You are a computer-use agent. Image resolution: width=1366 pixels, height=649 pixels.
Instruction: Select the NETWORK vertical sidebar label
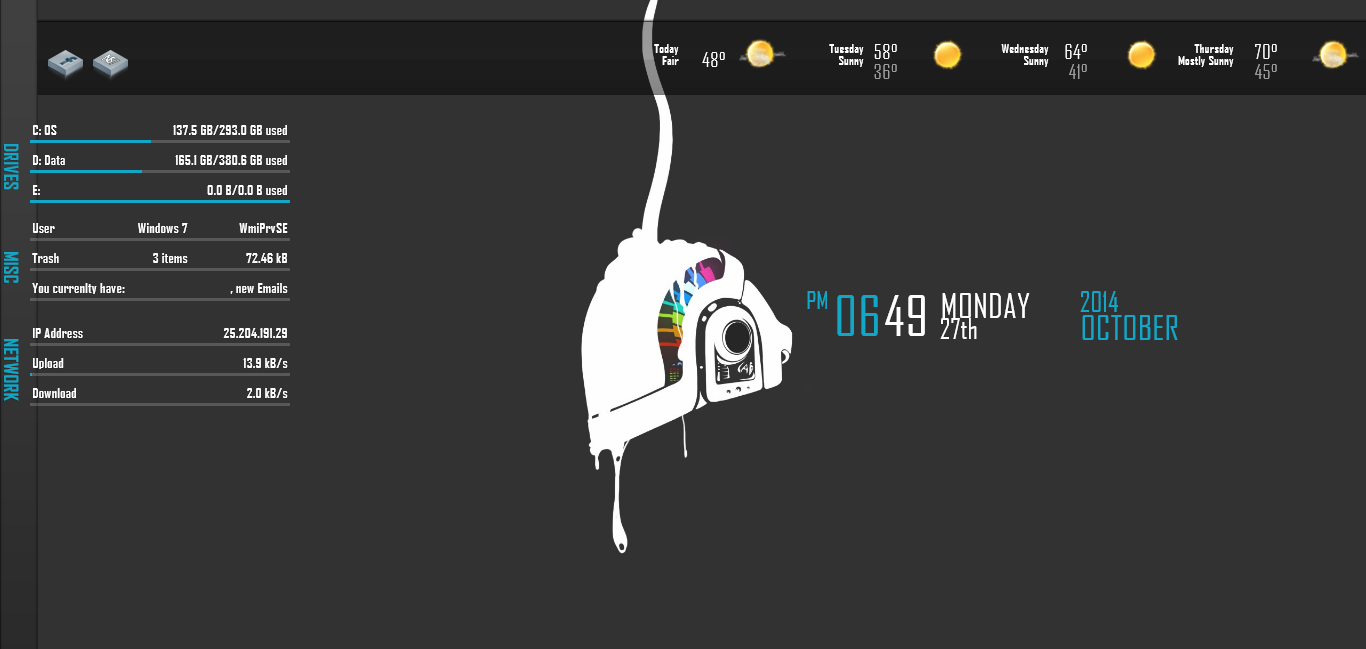(x=11, y=369)
